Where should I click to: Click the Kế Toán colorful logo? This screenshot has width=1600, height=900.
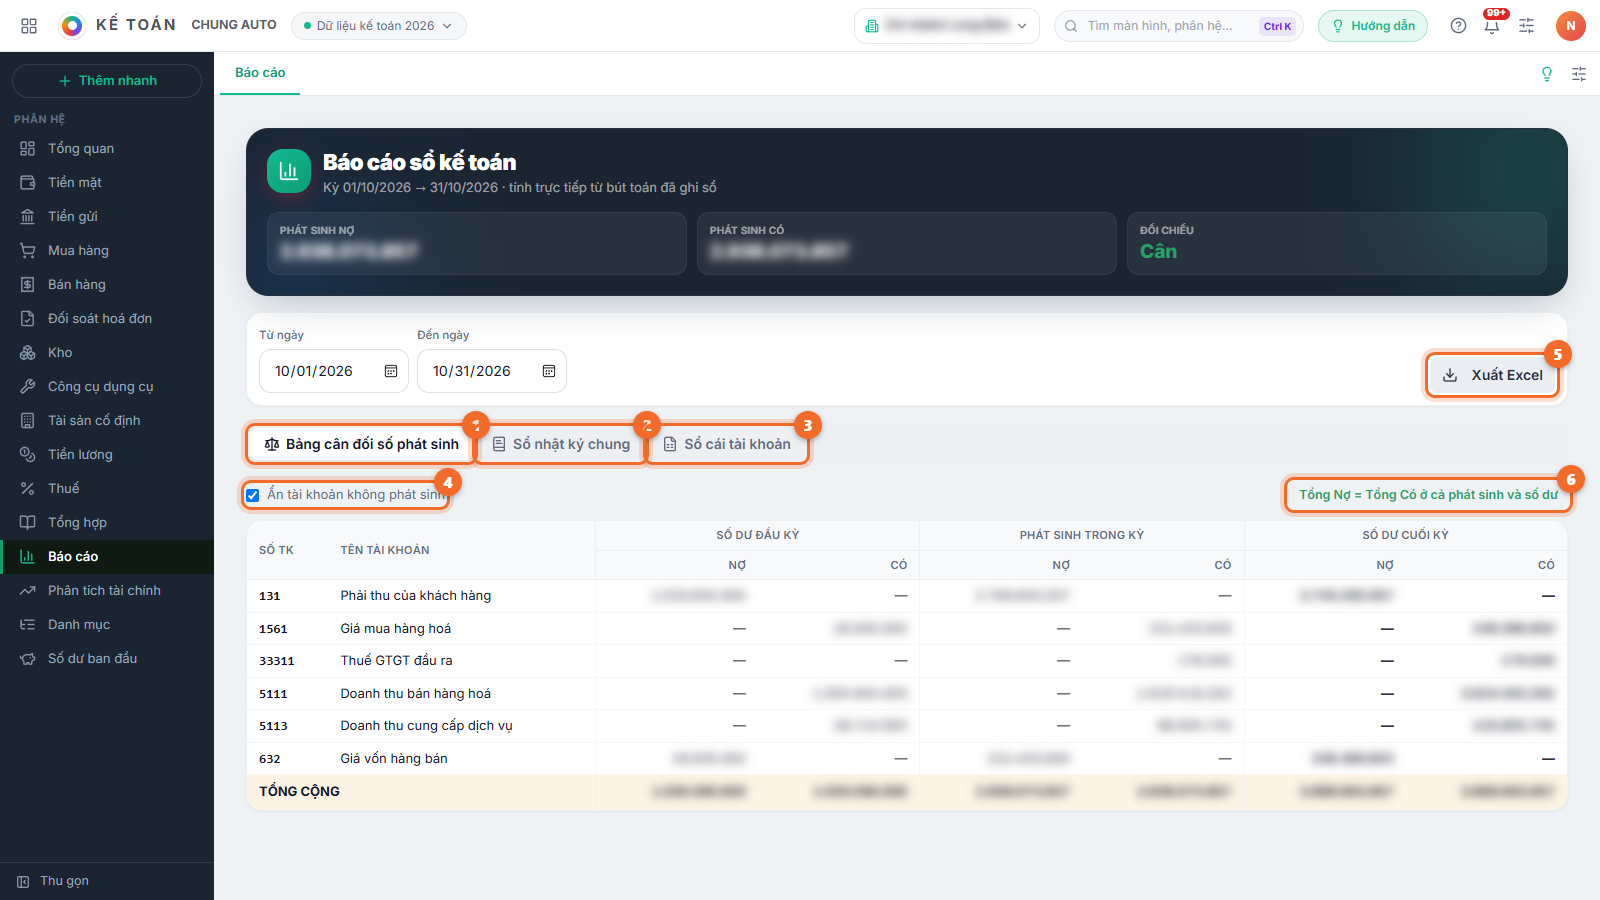point(72,26)
